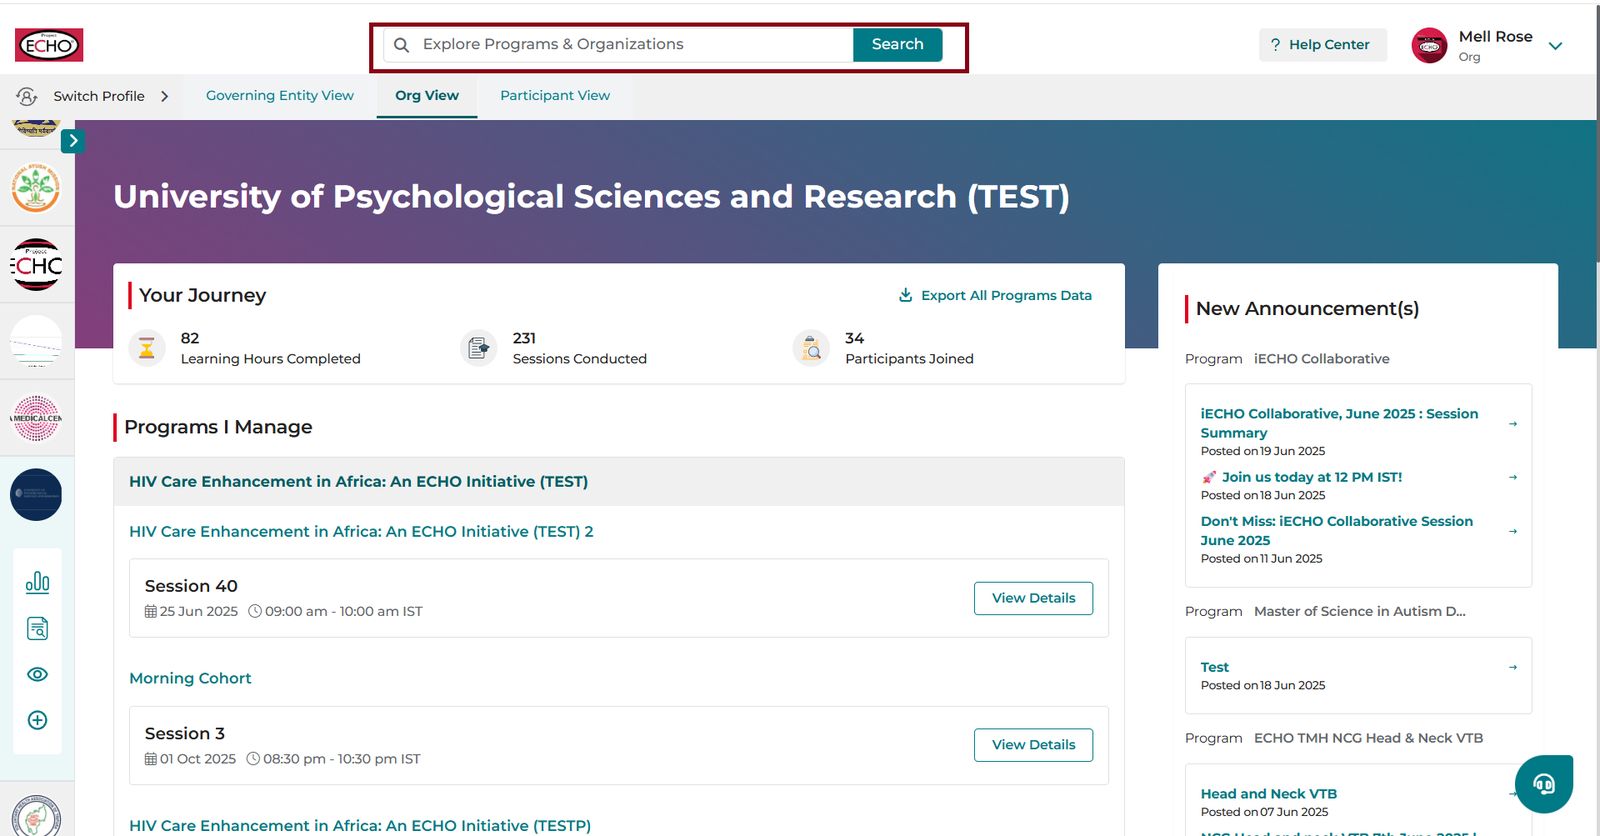Click the eye icon in the sidebar

click(37, 674)
